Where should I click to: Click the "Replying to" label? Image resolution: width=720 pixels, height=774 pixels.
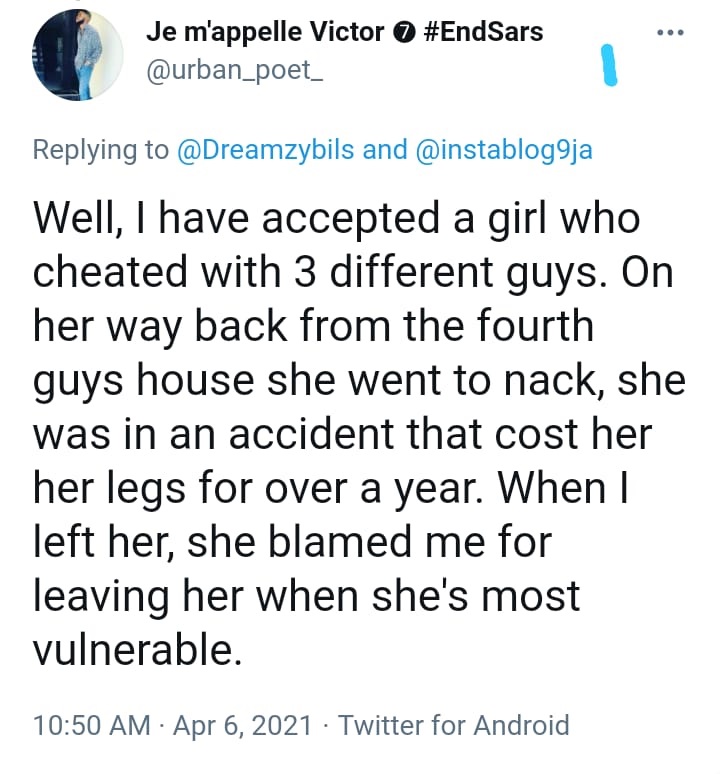coord(101,150)
